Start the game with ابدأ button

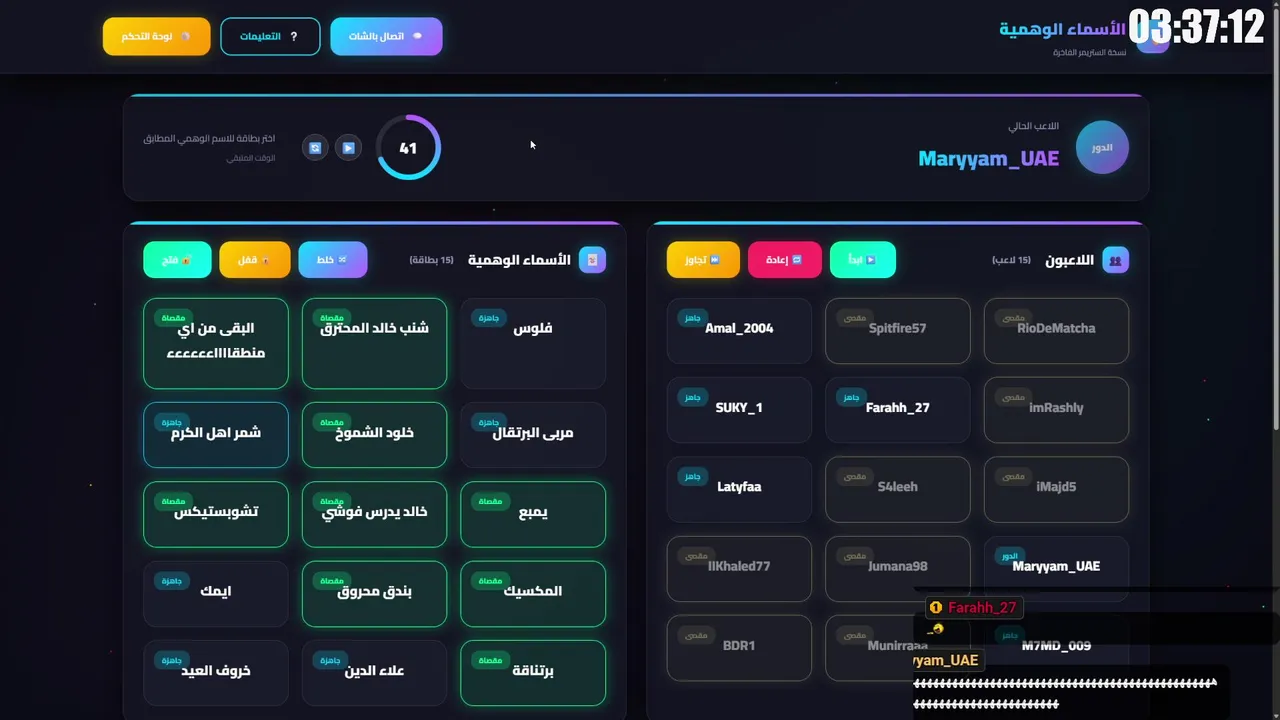coord(862,260)
